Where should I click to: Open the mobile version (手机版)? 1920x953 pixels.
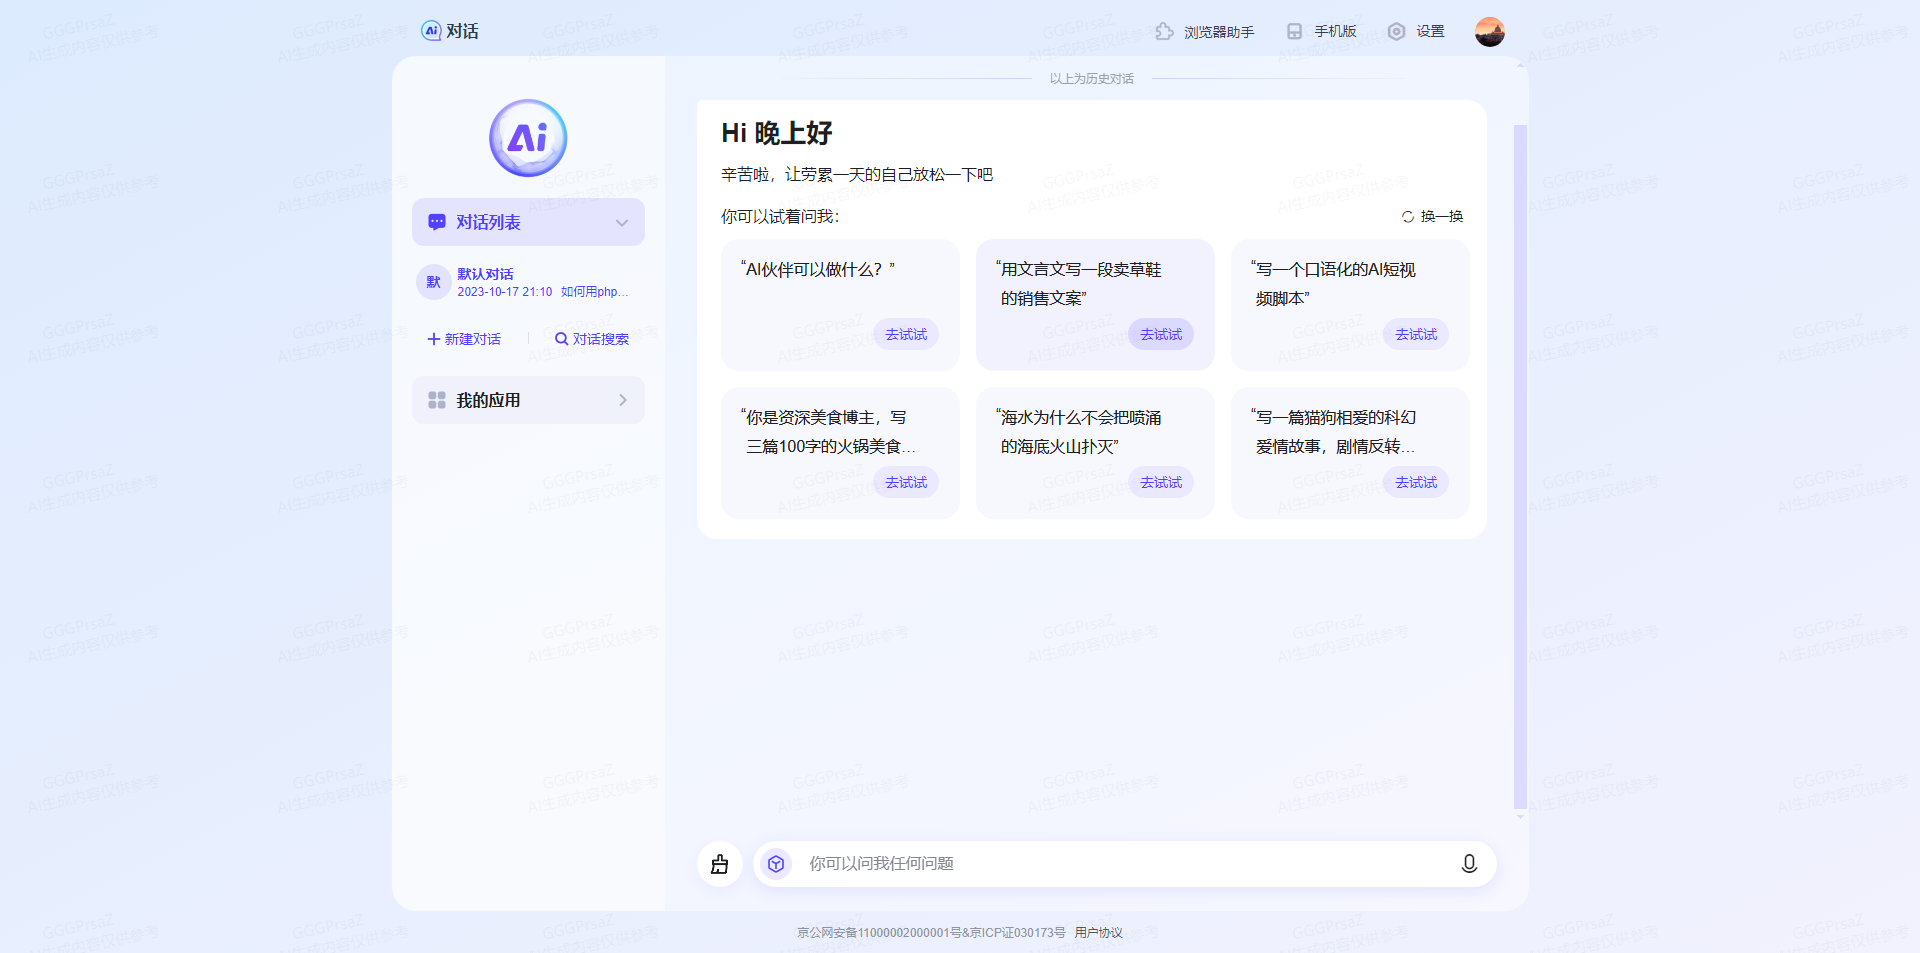coord(1321,32)
